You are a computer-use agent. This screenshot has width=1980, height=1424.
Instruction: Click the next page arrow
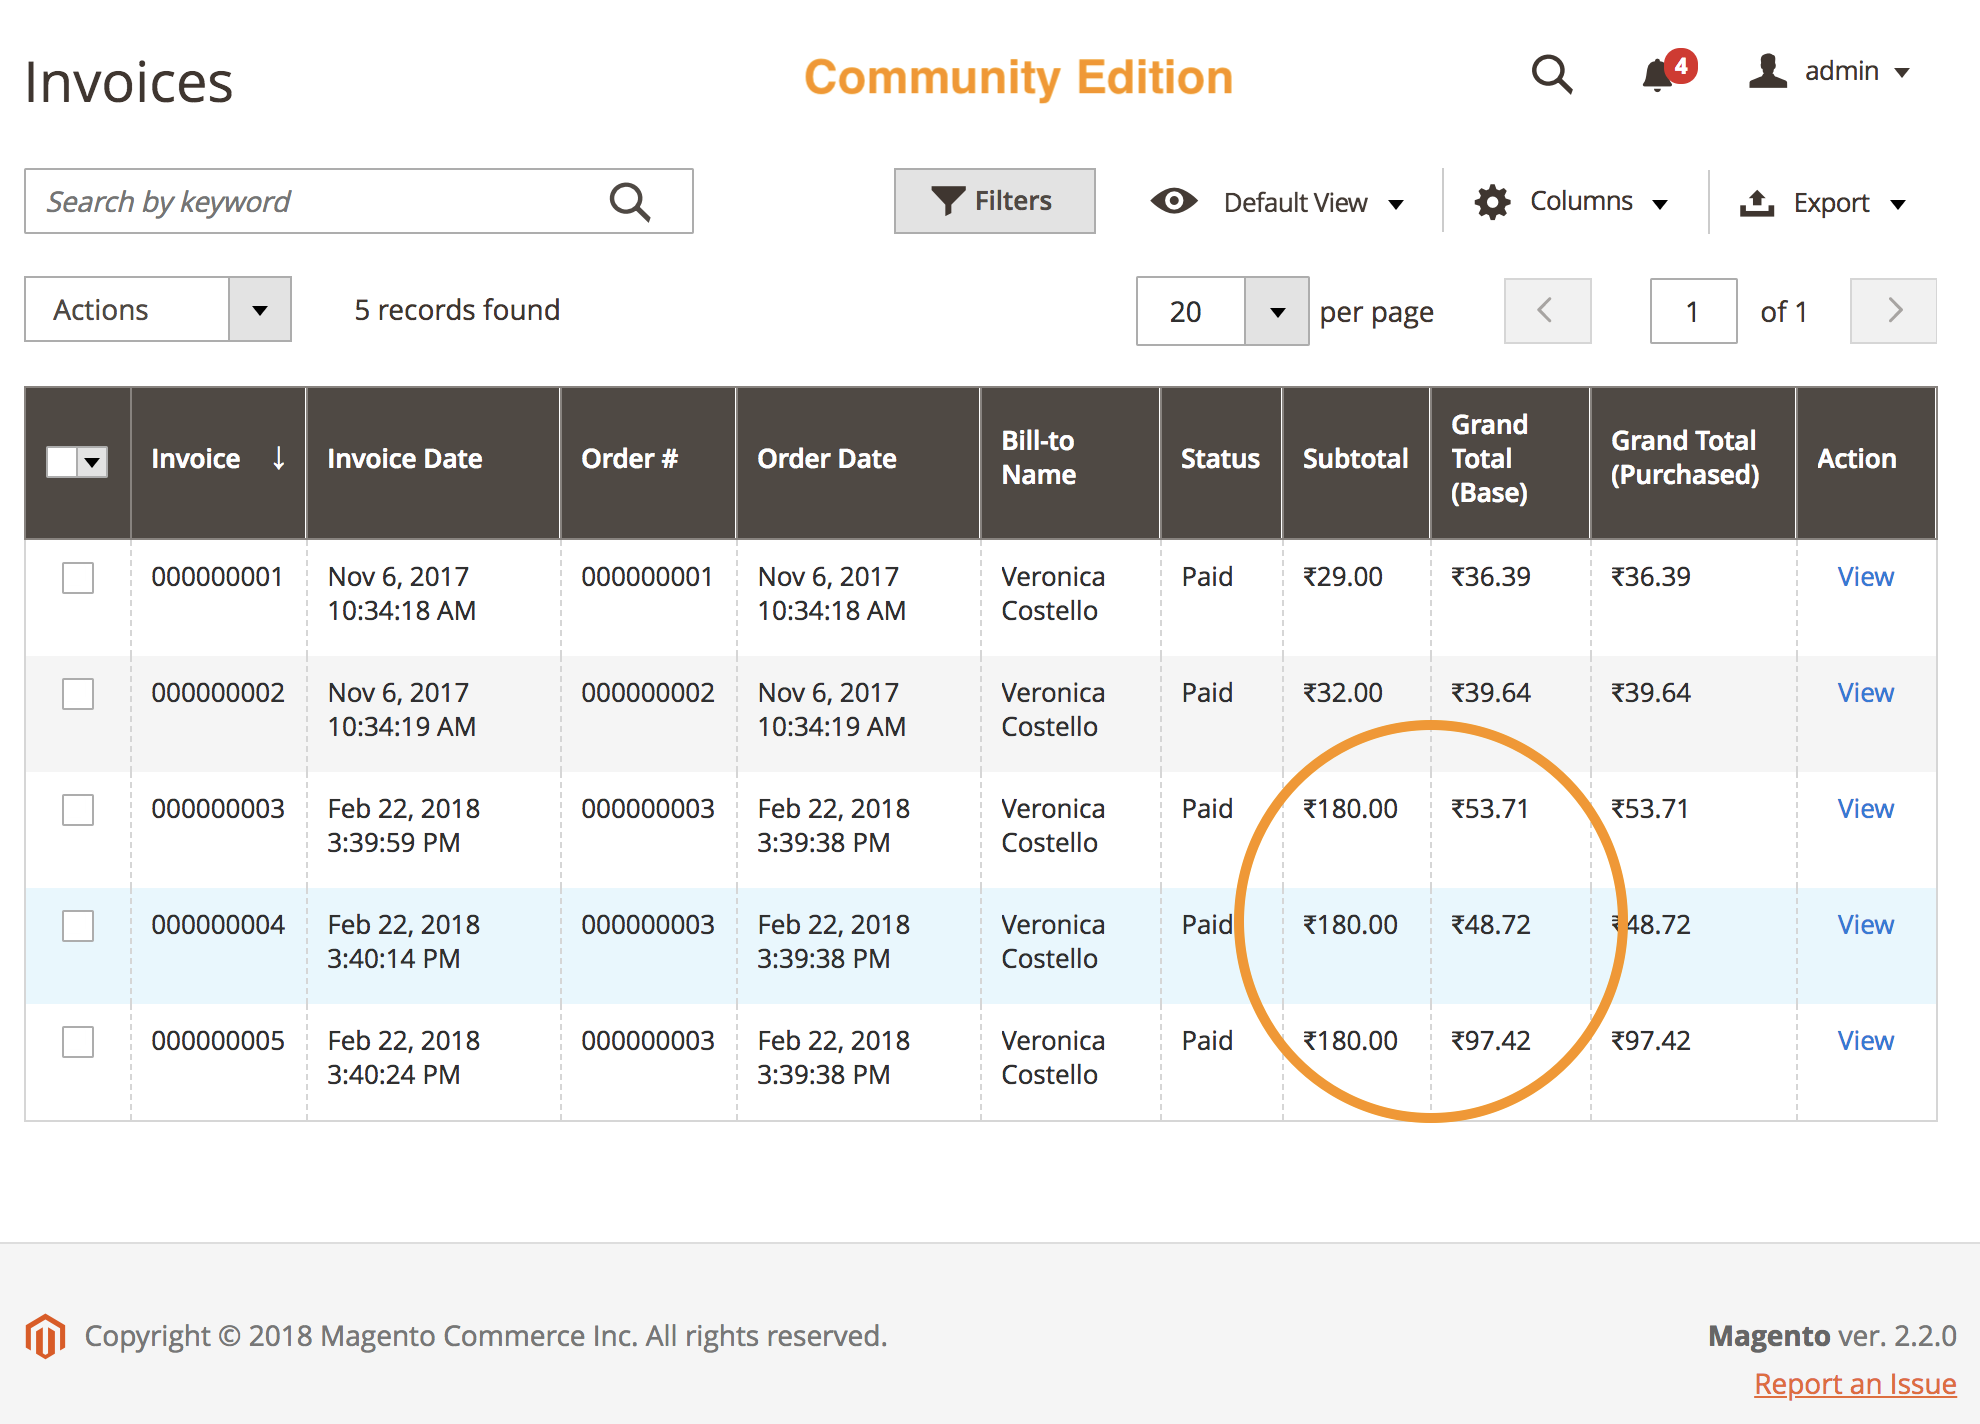1893,311
